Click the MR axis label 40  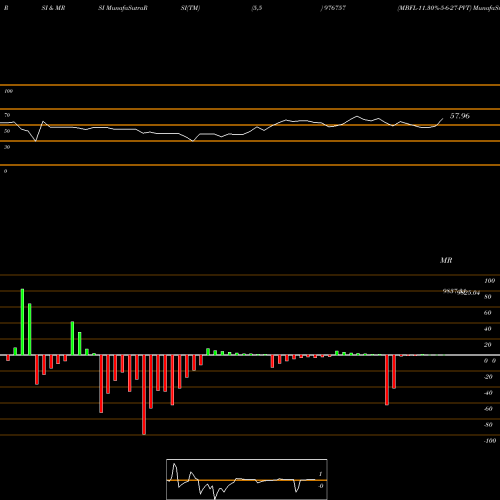pyautogui.click(x=487, y=329)
